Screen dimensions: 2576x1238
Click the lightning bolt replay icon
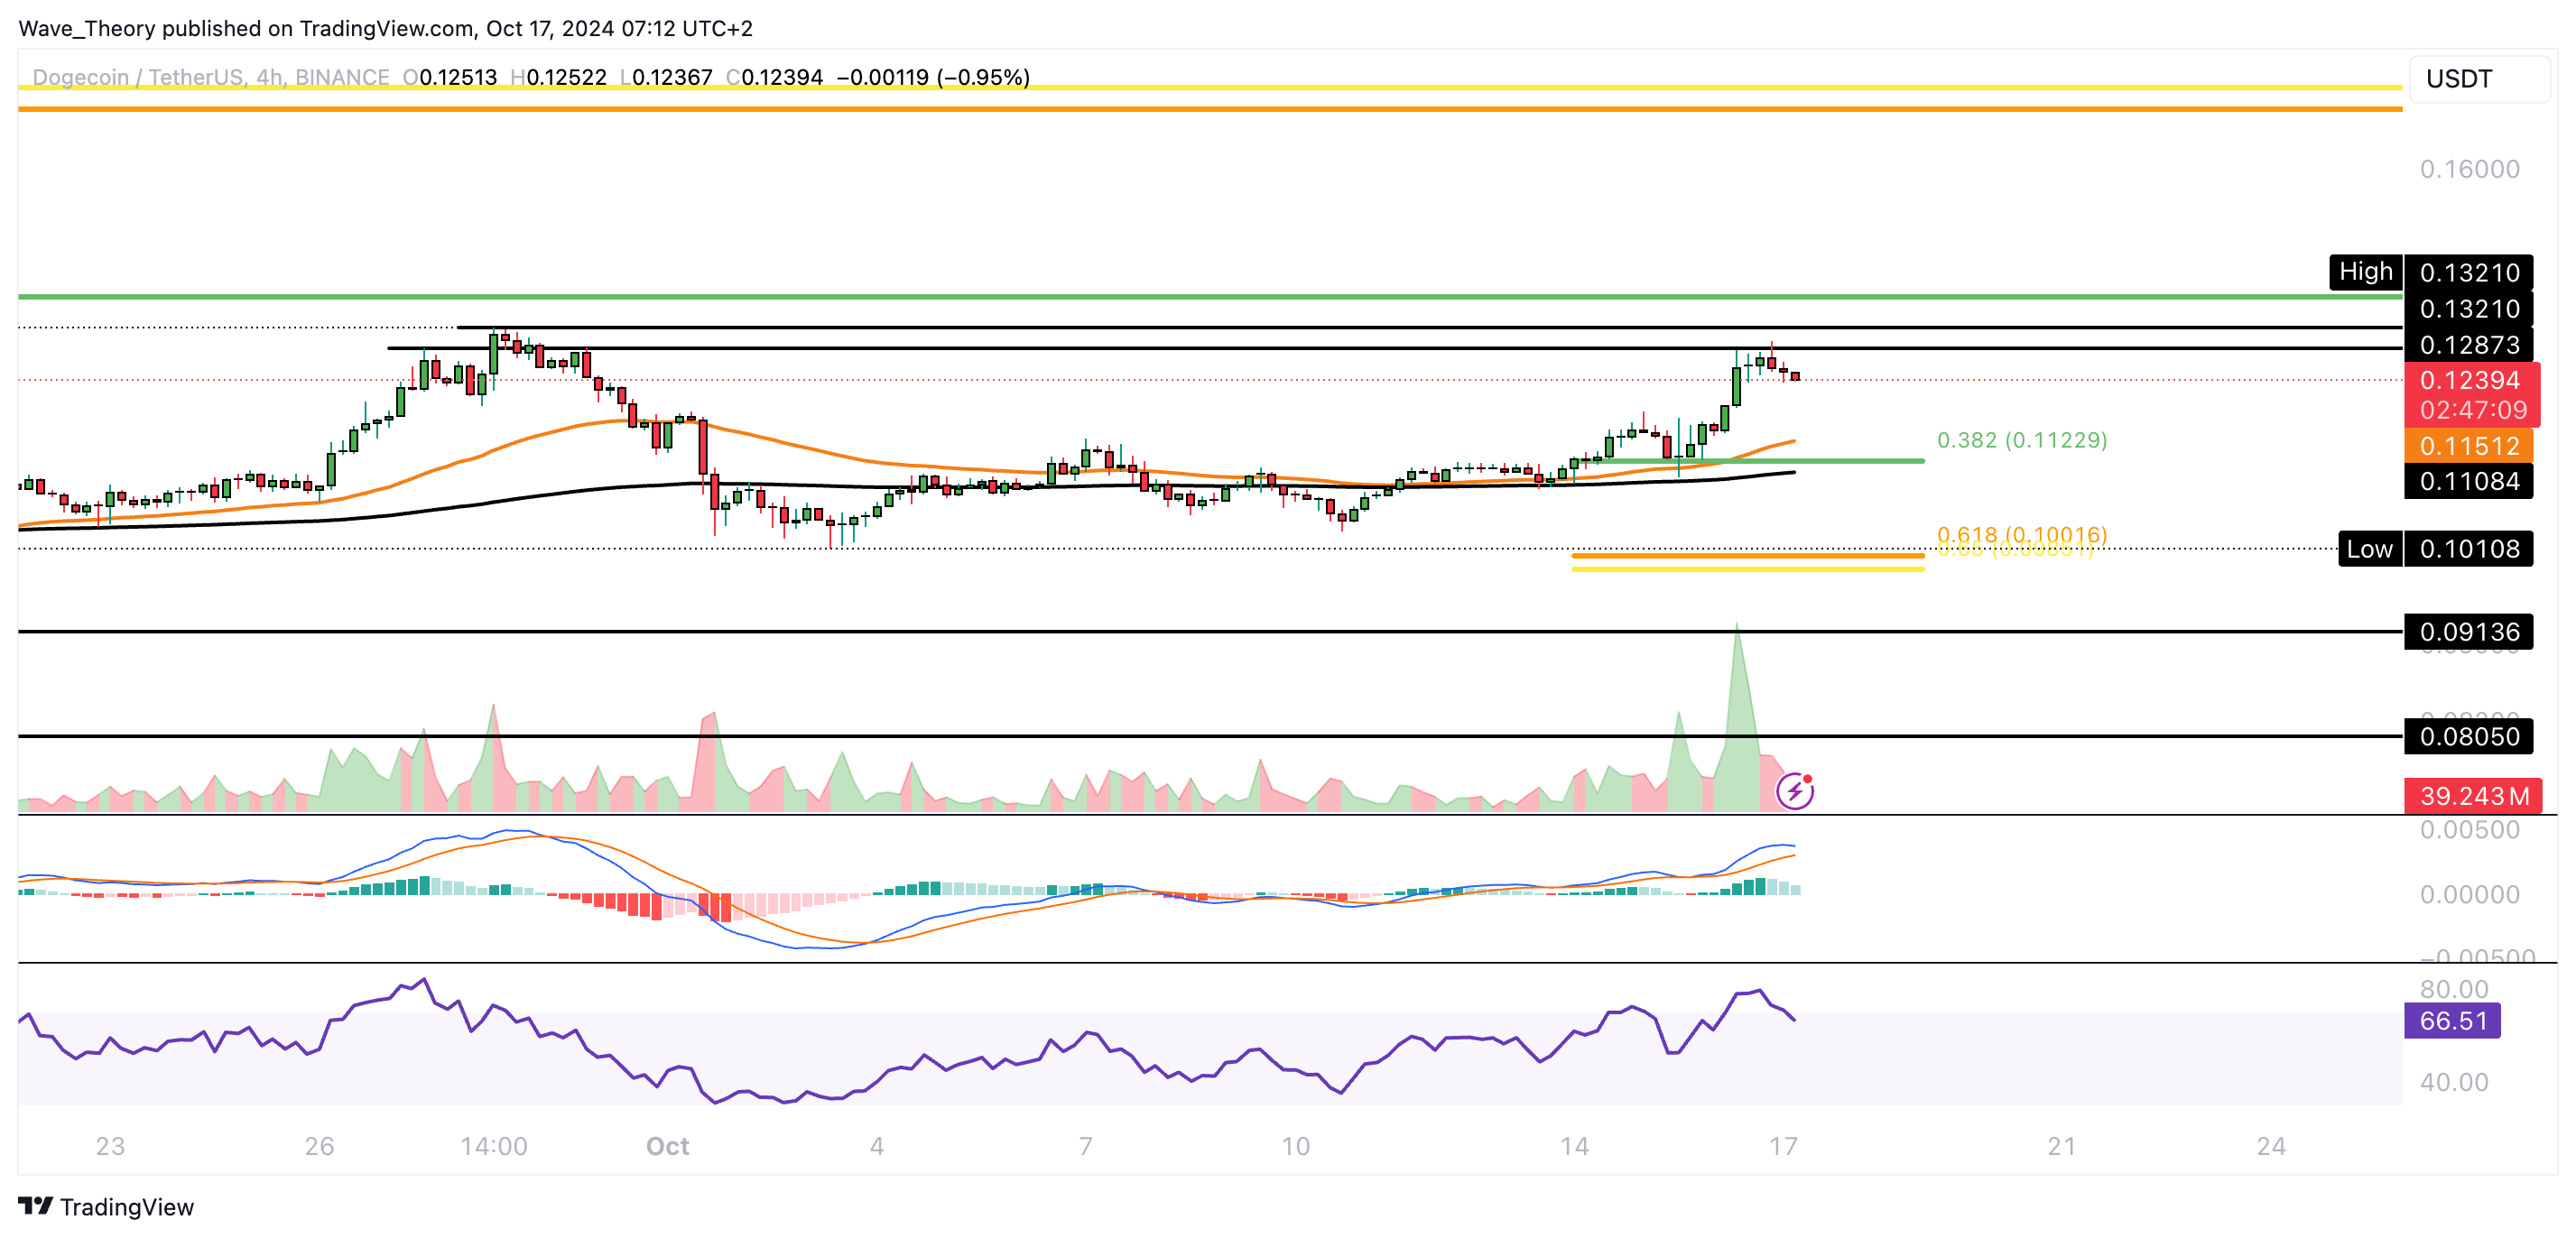point(1794,791)
